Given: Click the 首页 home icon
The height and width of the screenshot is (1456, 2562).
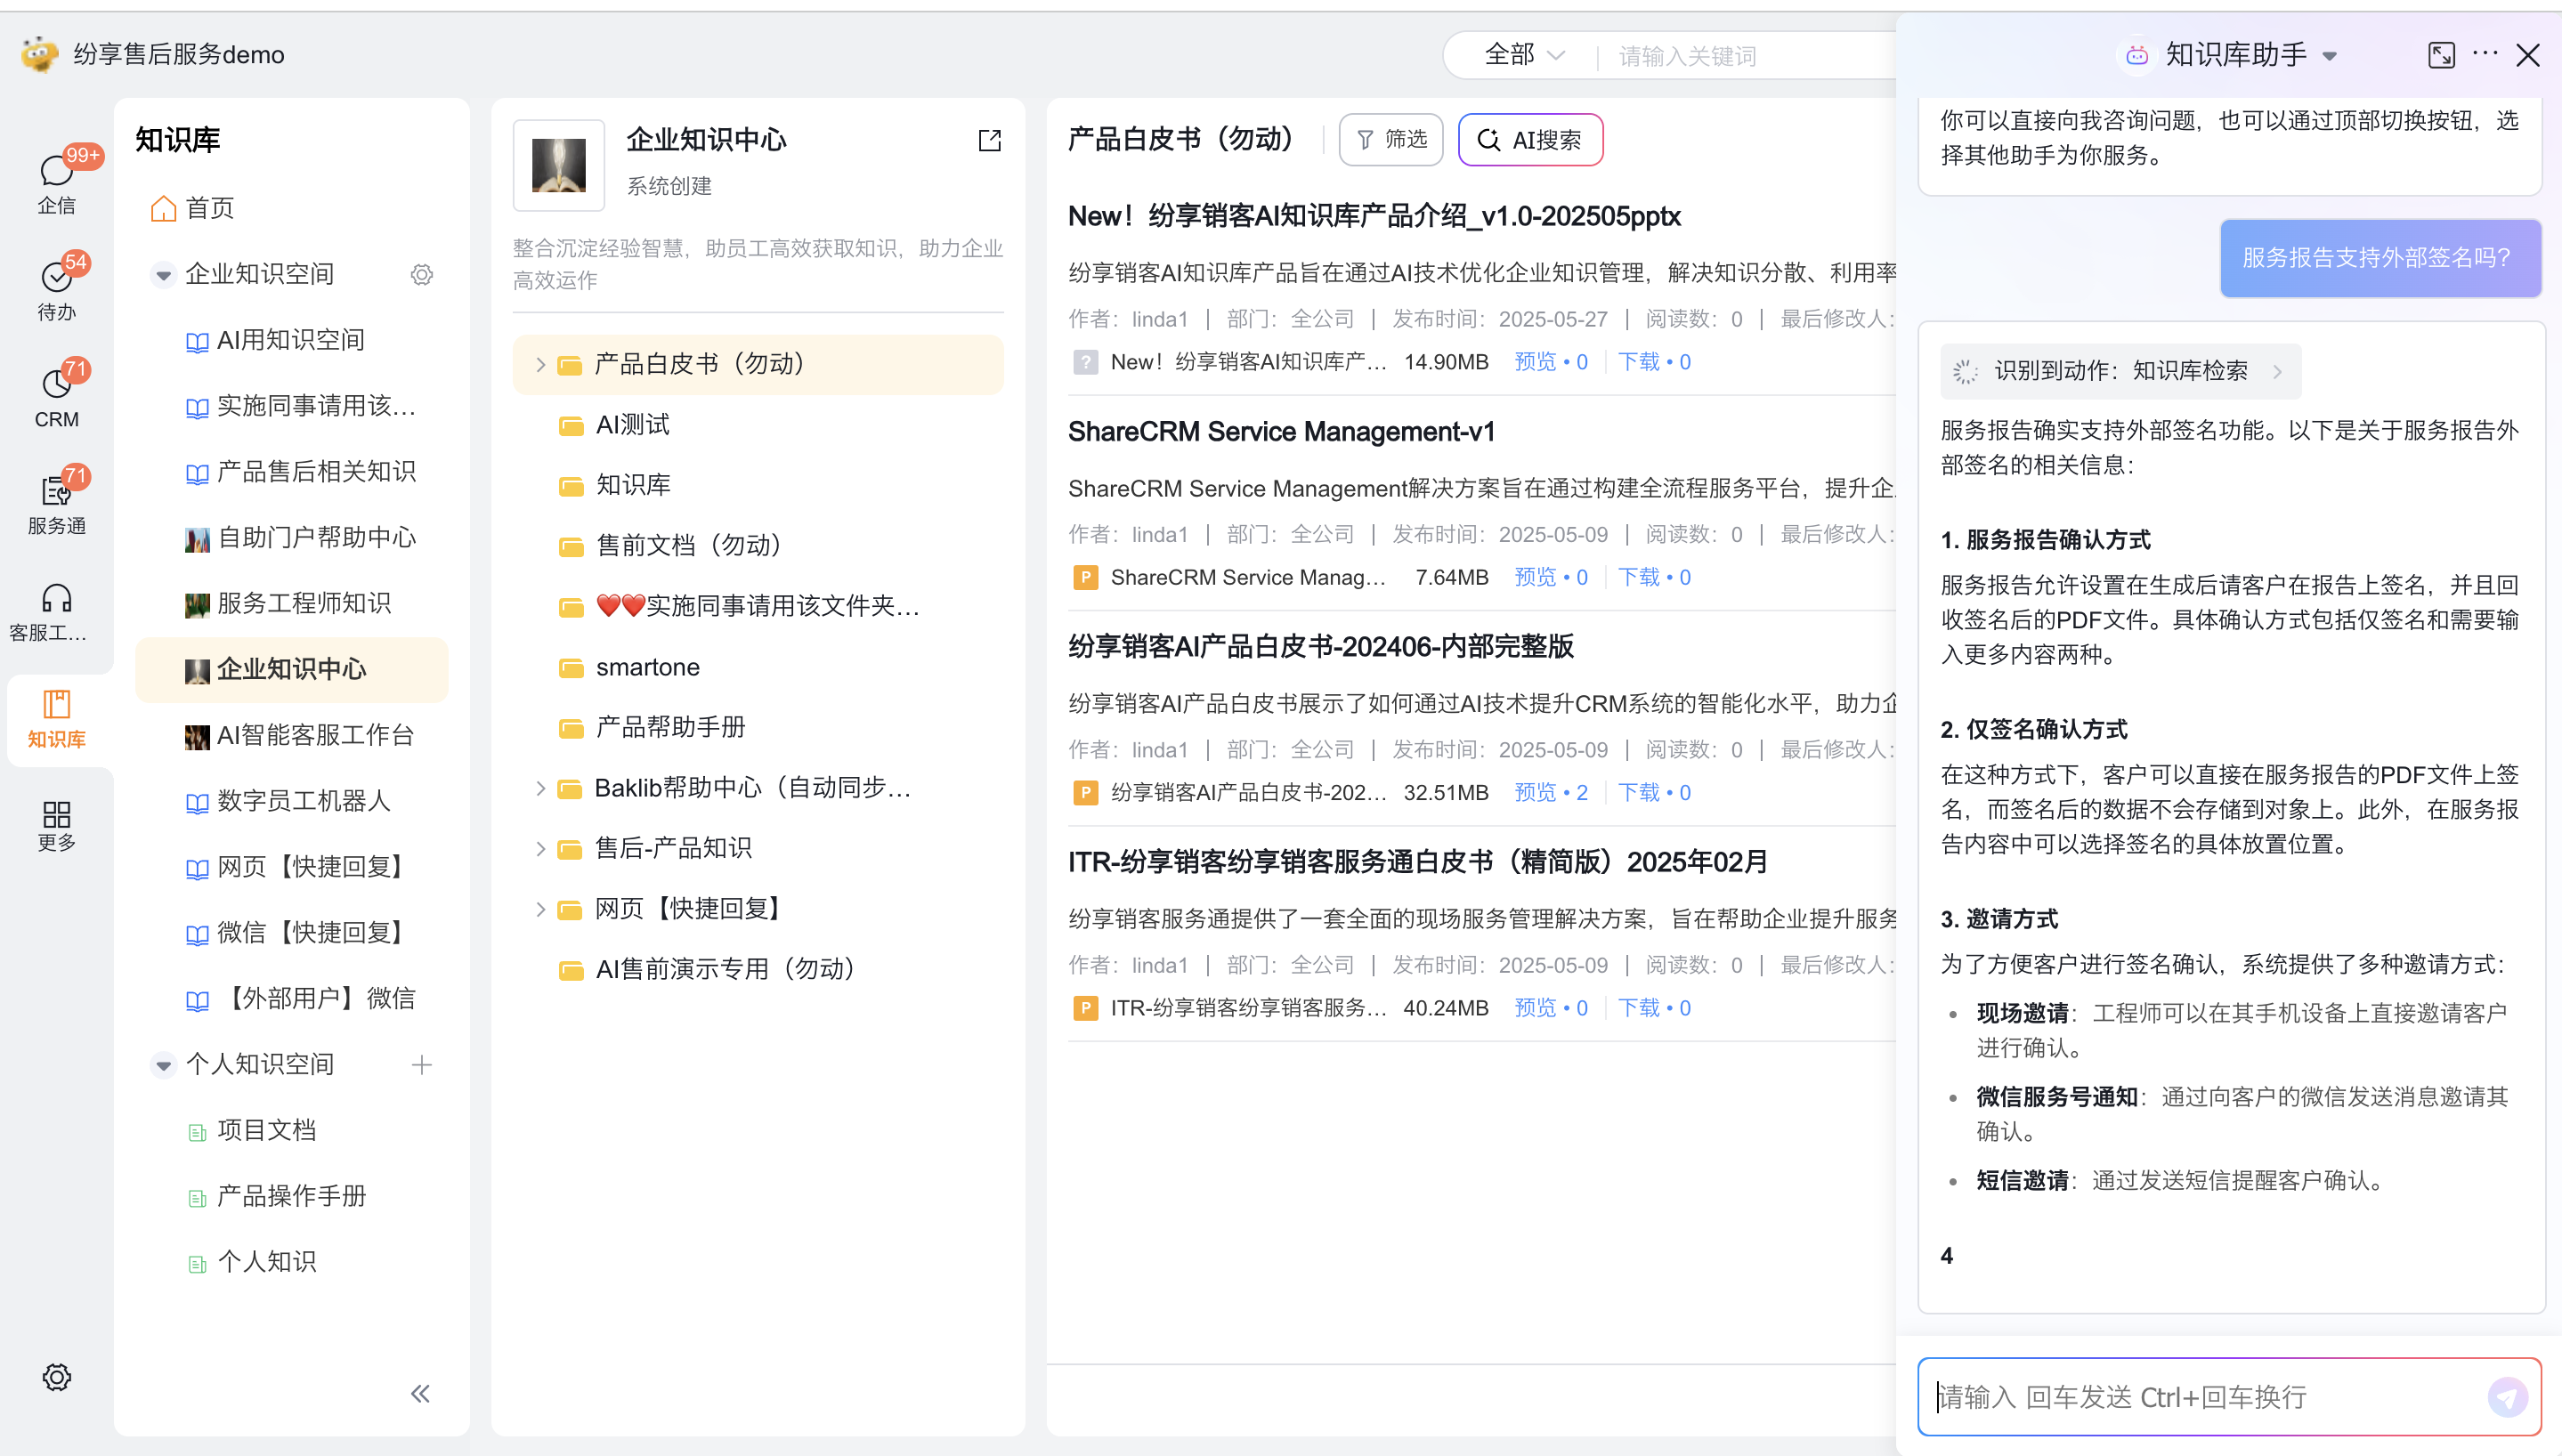Looking at the screenshot, I should [163, 208].
